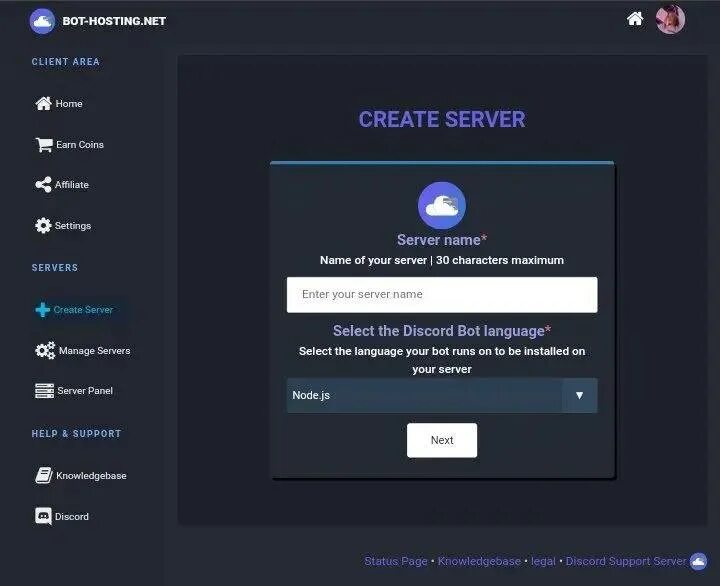Open Settings from sidebar
This screenshot has width=720, height=586.
tap(73, 225)
